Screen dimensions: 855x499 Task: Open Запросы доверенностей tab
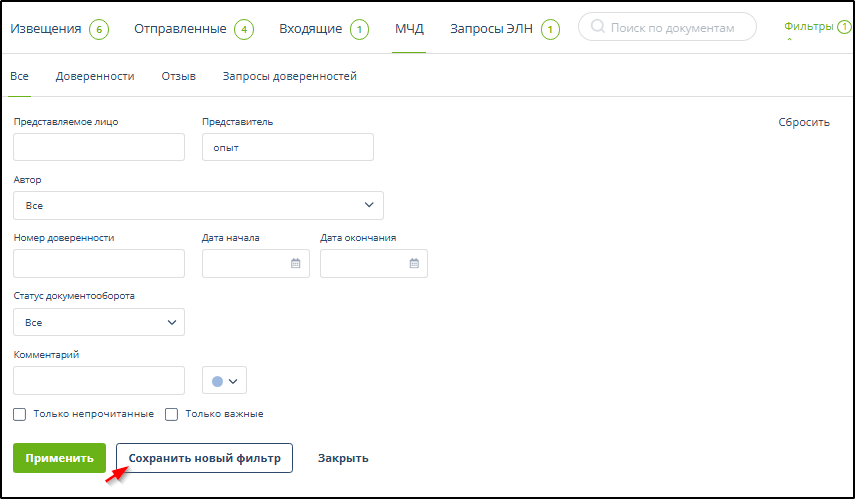pos(289,76)
